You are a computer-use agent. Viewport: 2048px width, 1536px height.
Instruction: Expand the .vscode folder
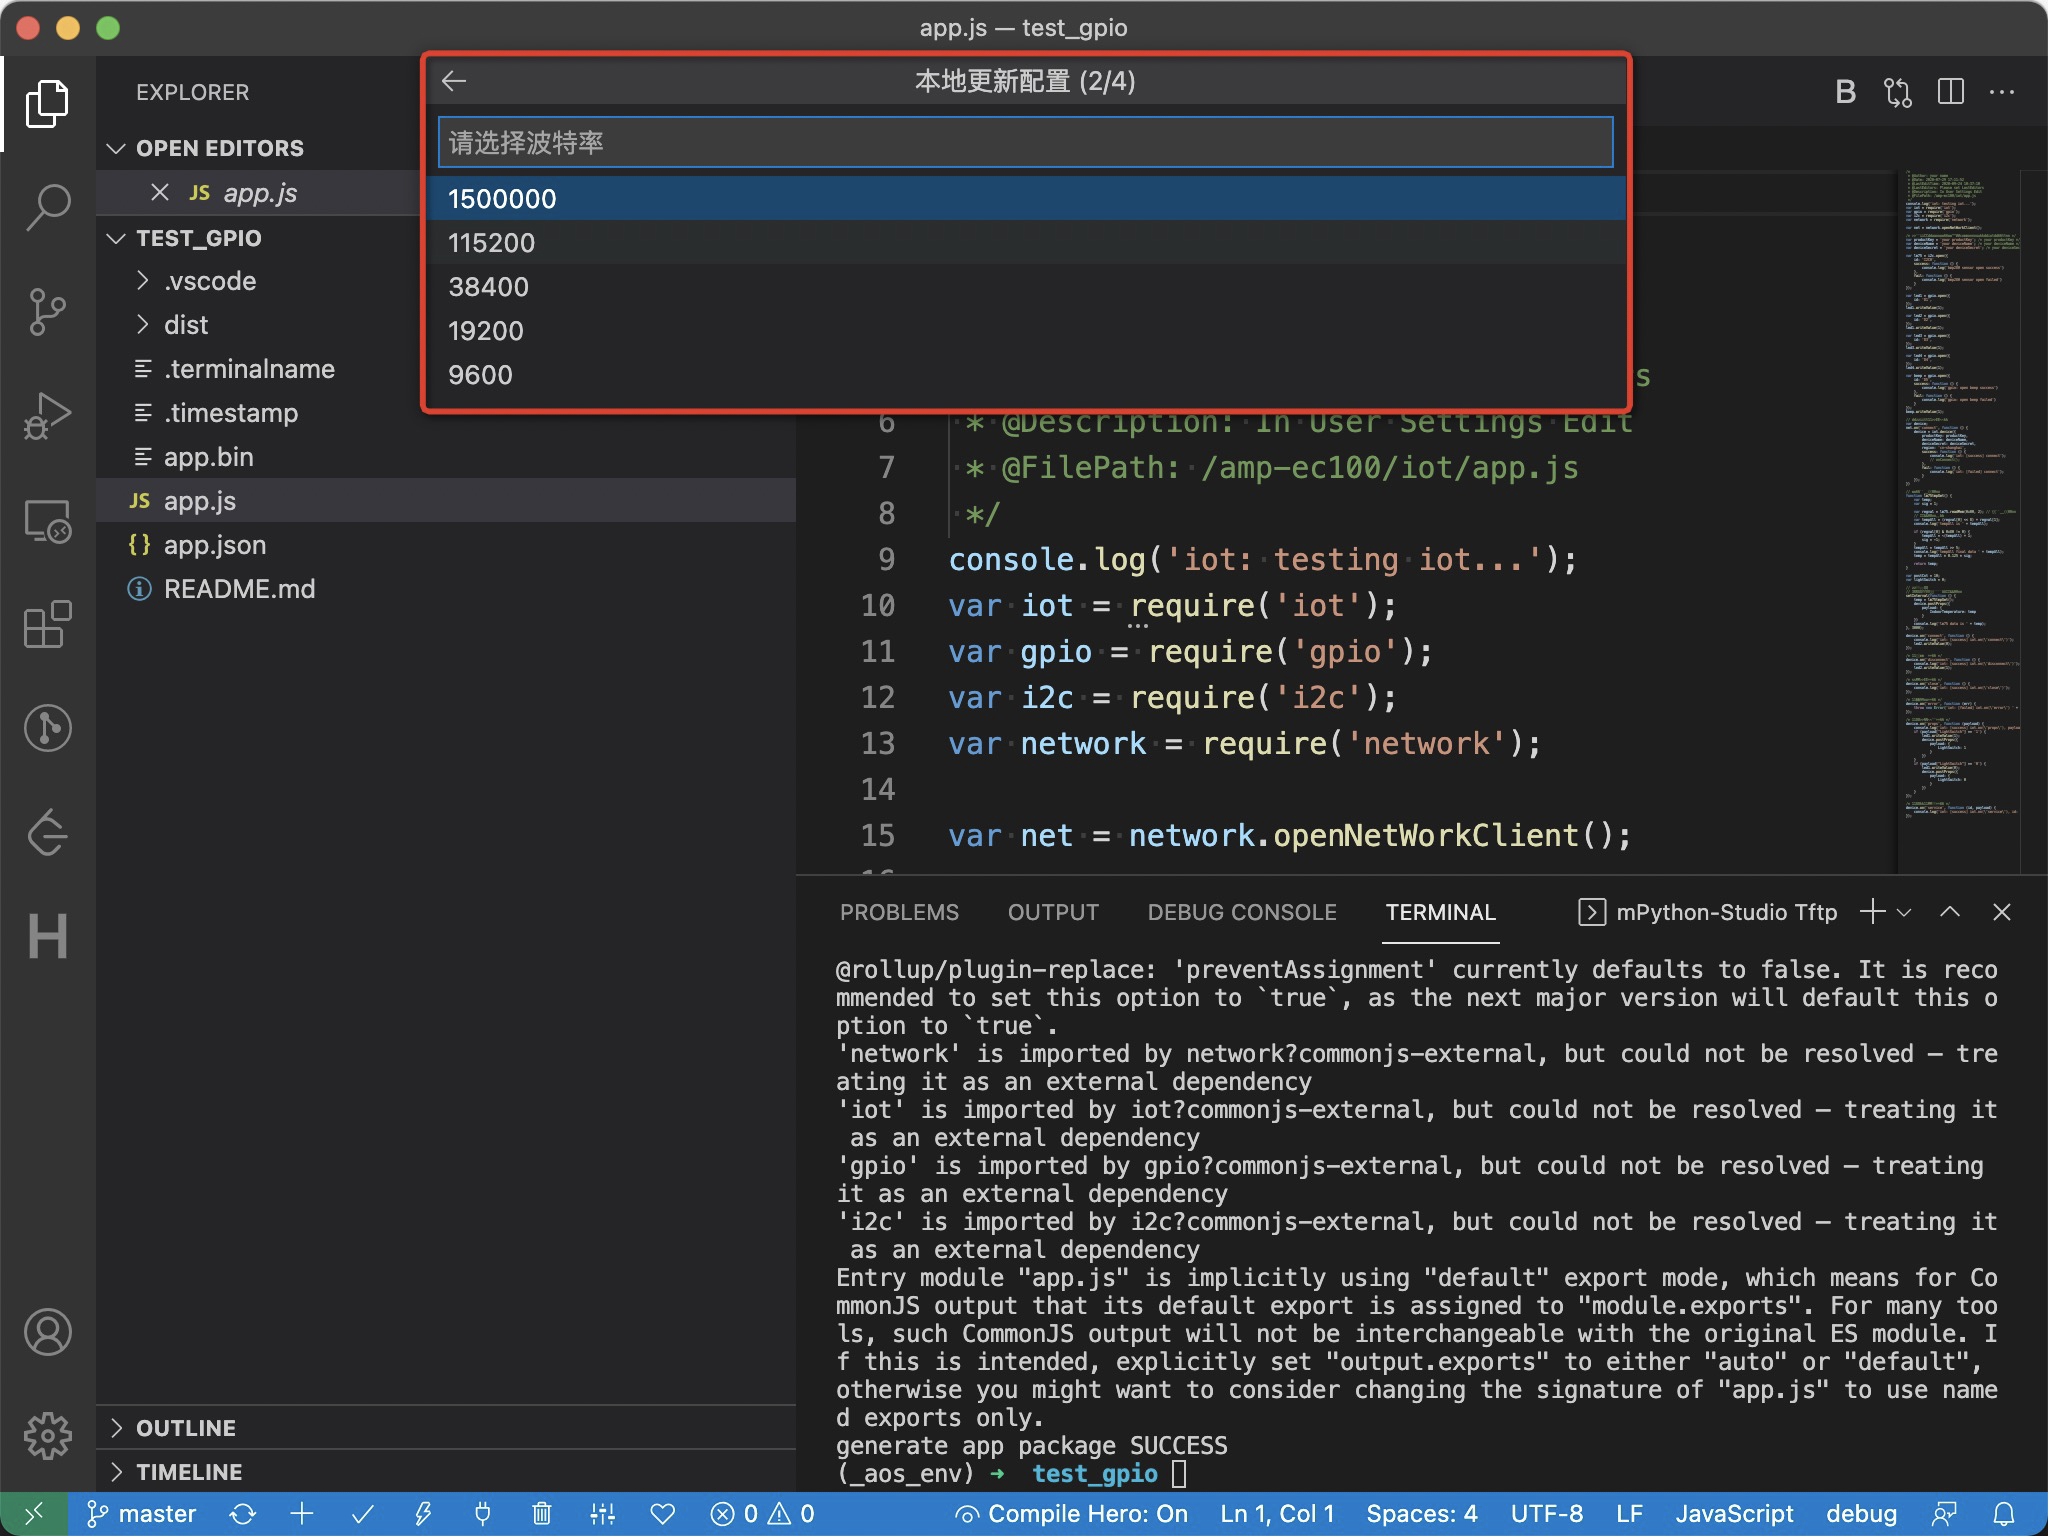(x=143, y=281)
